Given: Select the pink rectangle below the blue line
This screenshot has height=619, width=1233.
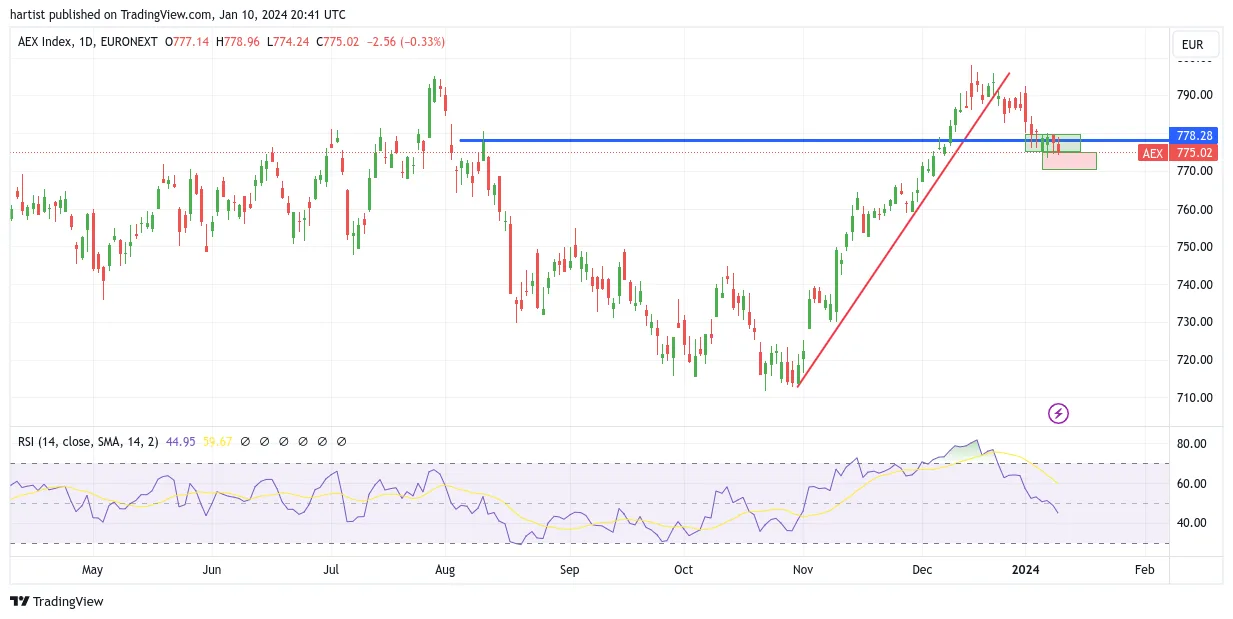Looking at the screenshot, I should tap(1069, 161).
